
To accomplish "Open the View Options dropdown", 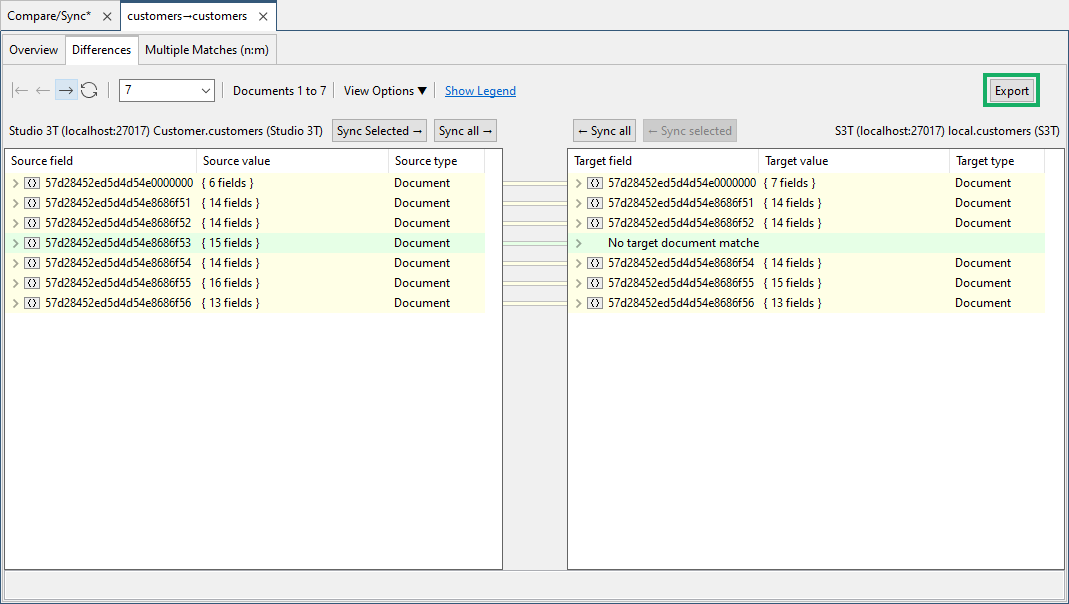I will [384, 90].
